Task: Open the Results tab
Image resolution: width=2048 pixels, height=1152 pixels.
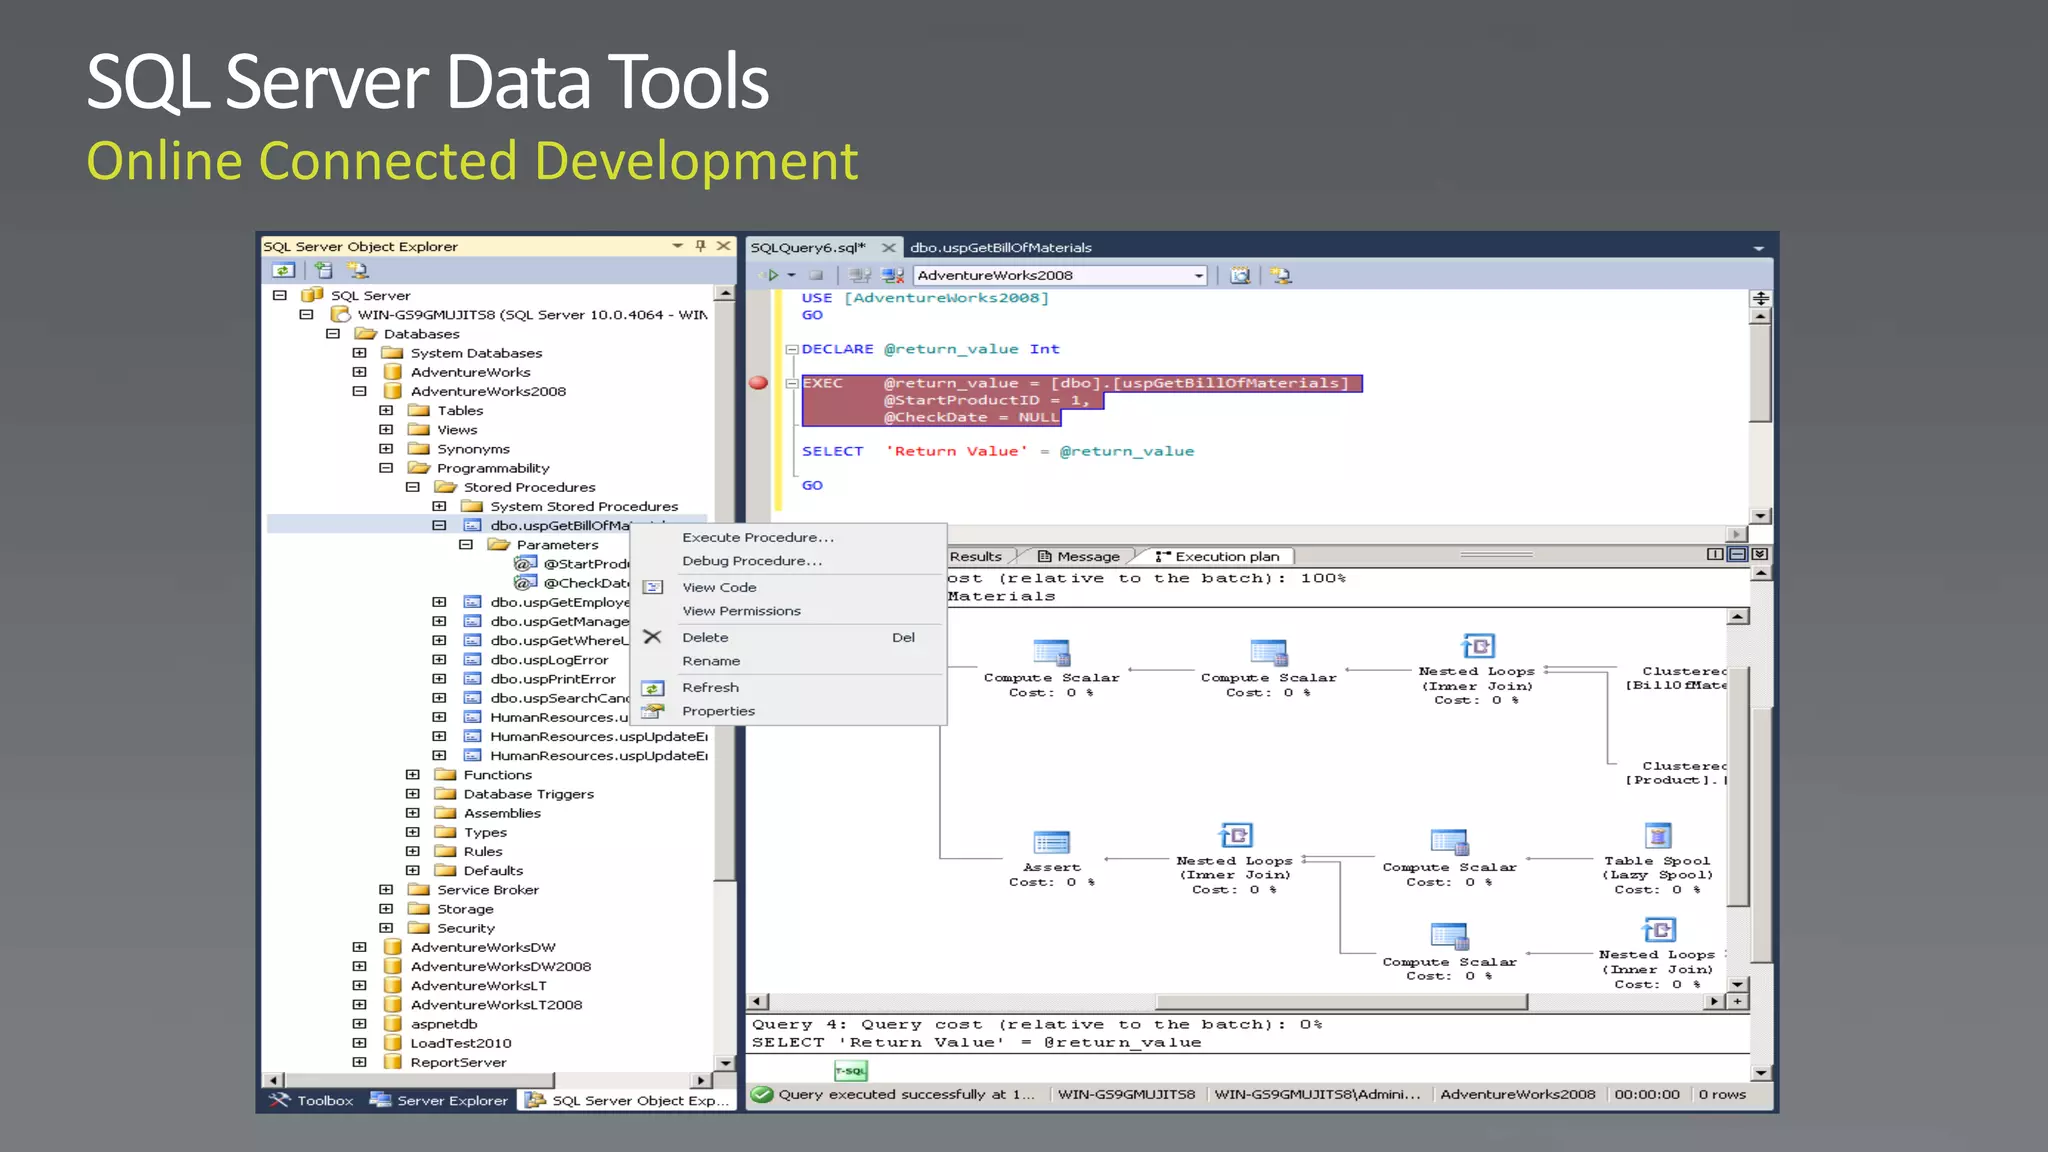Action: click(976, 556)
